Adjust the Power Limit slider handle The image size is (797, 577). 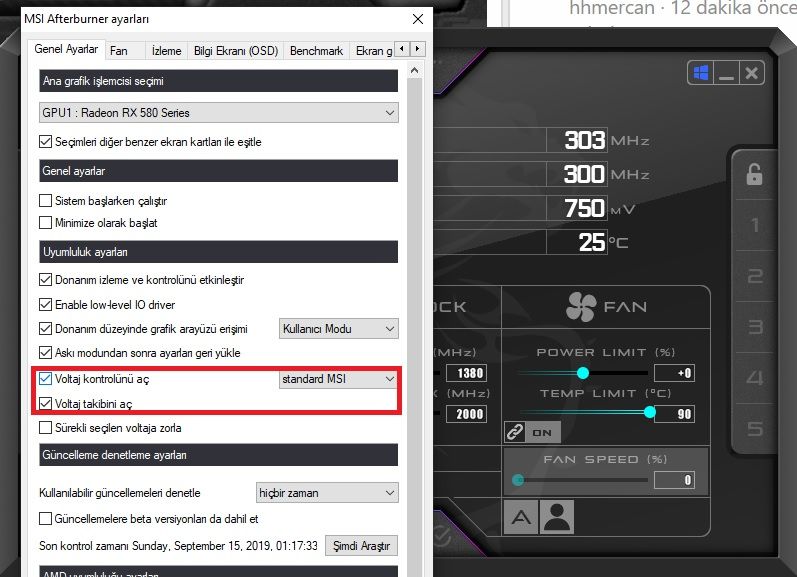tap(583, 373)
